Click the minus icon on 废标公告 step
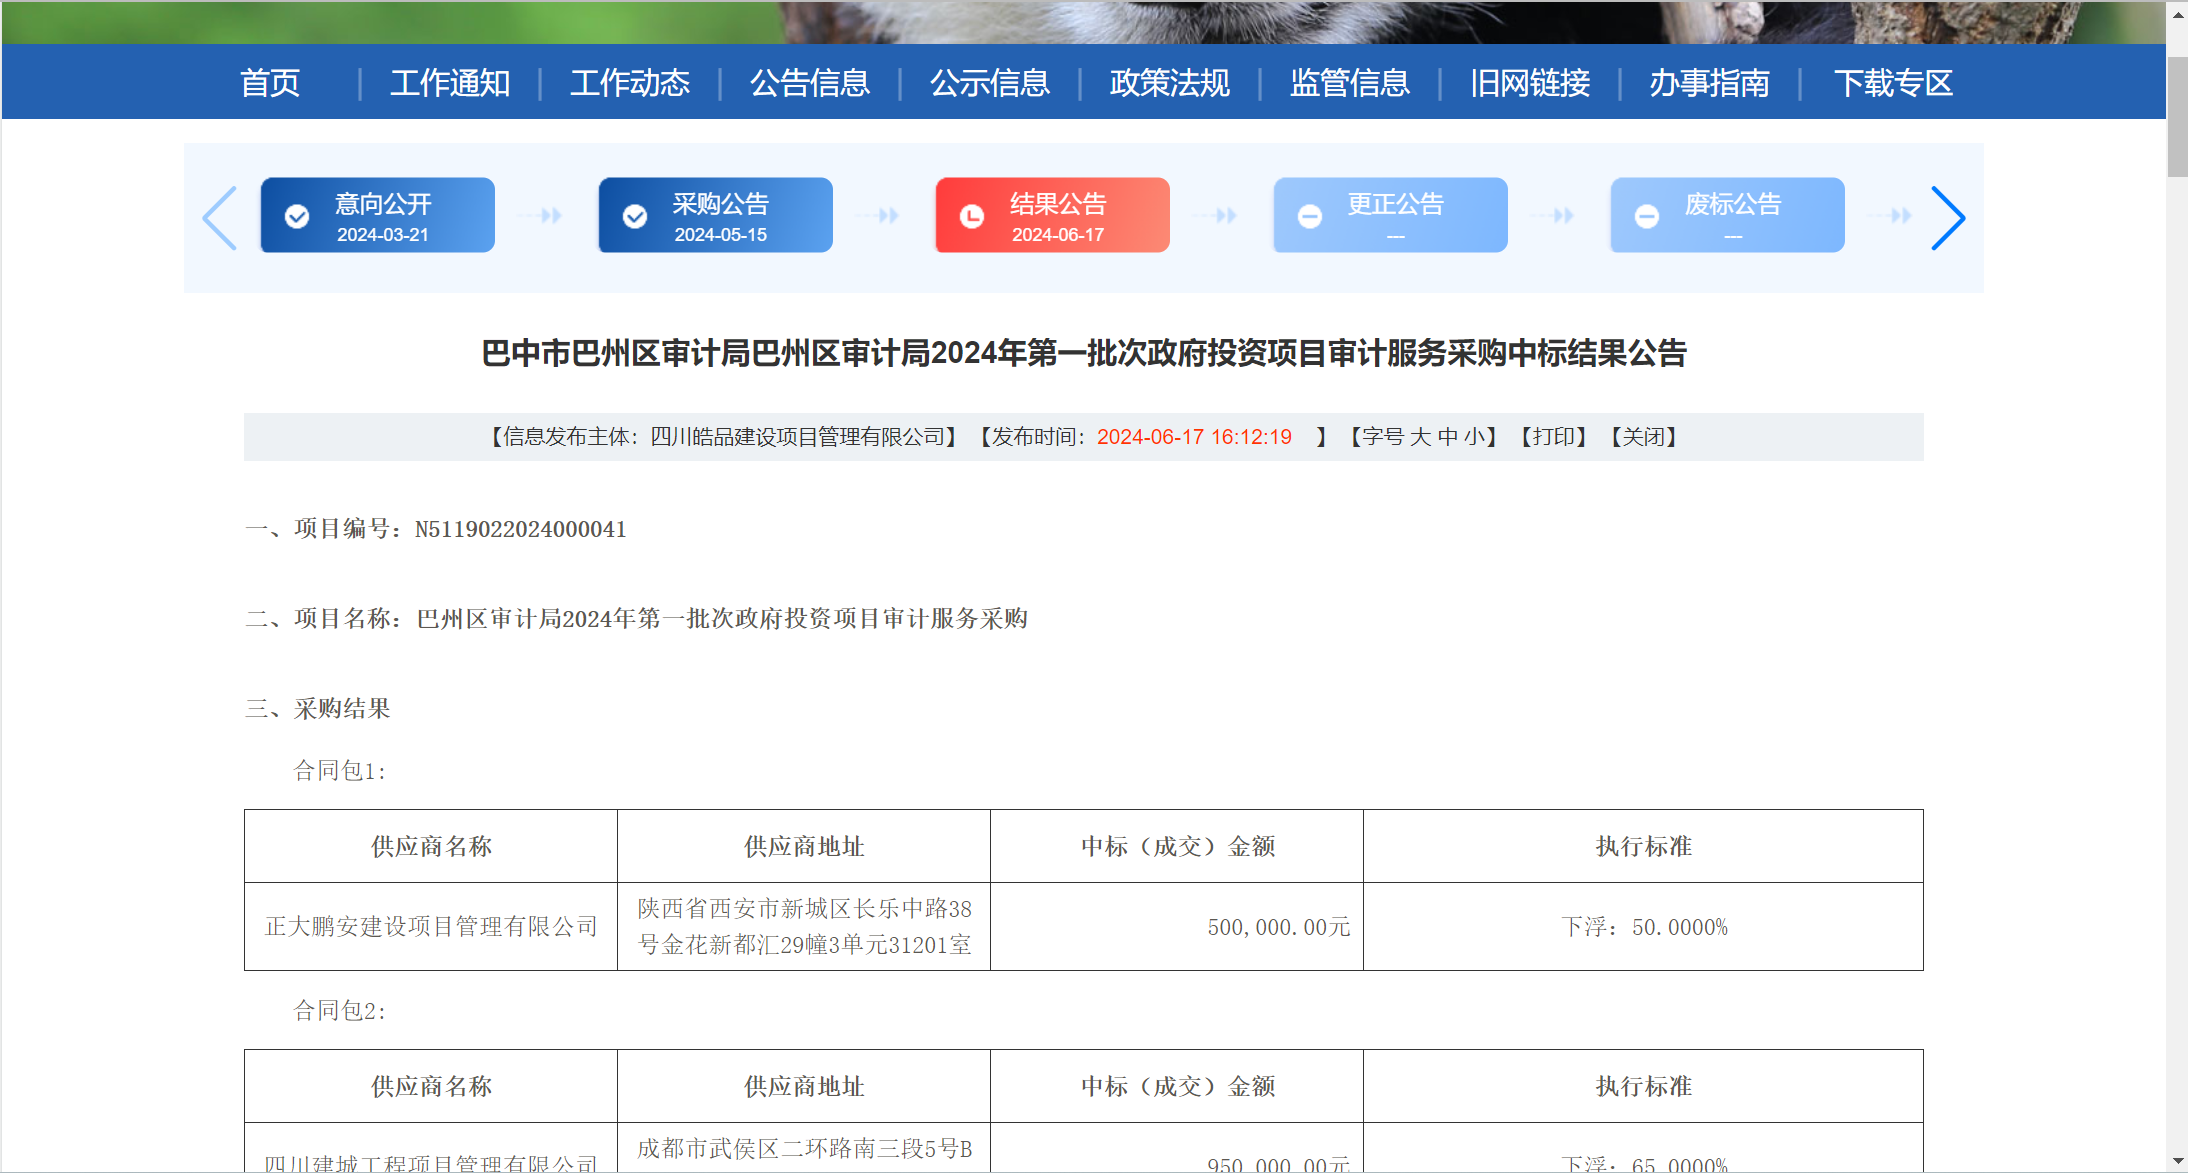This screenshot has width=2188, height=1173. coord(1647,216)
